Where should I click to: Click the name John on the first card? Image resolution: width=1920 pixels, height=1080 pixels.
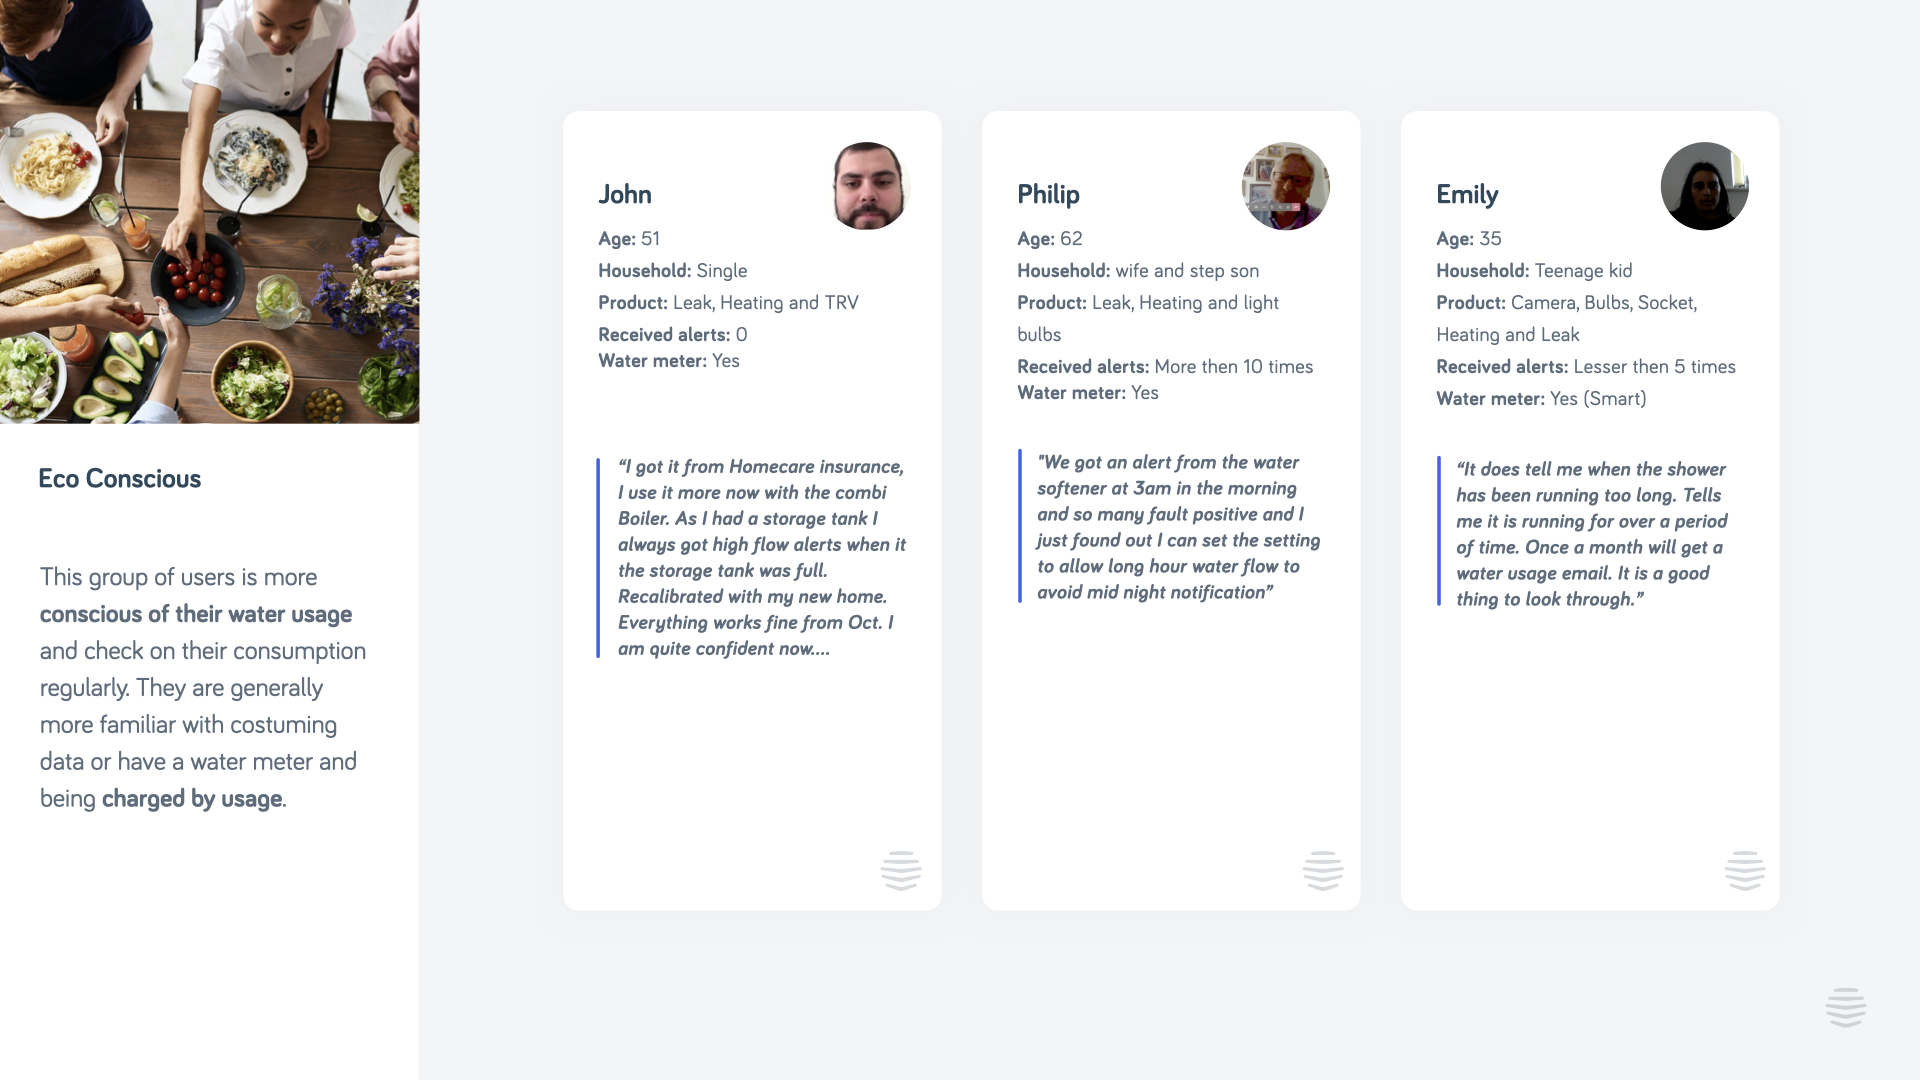pos(624,194)
